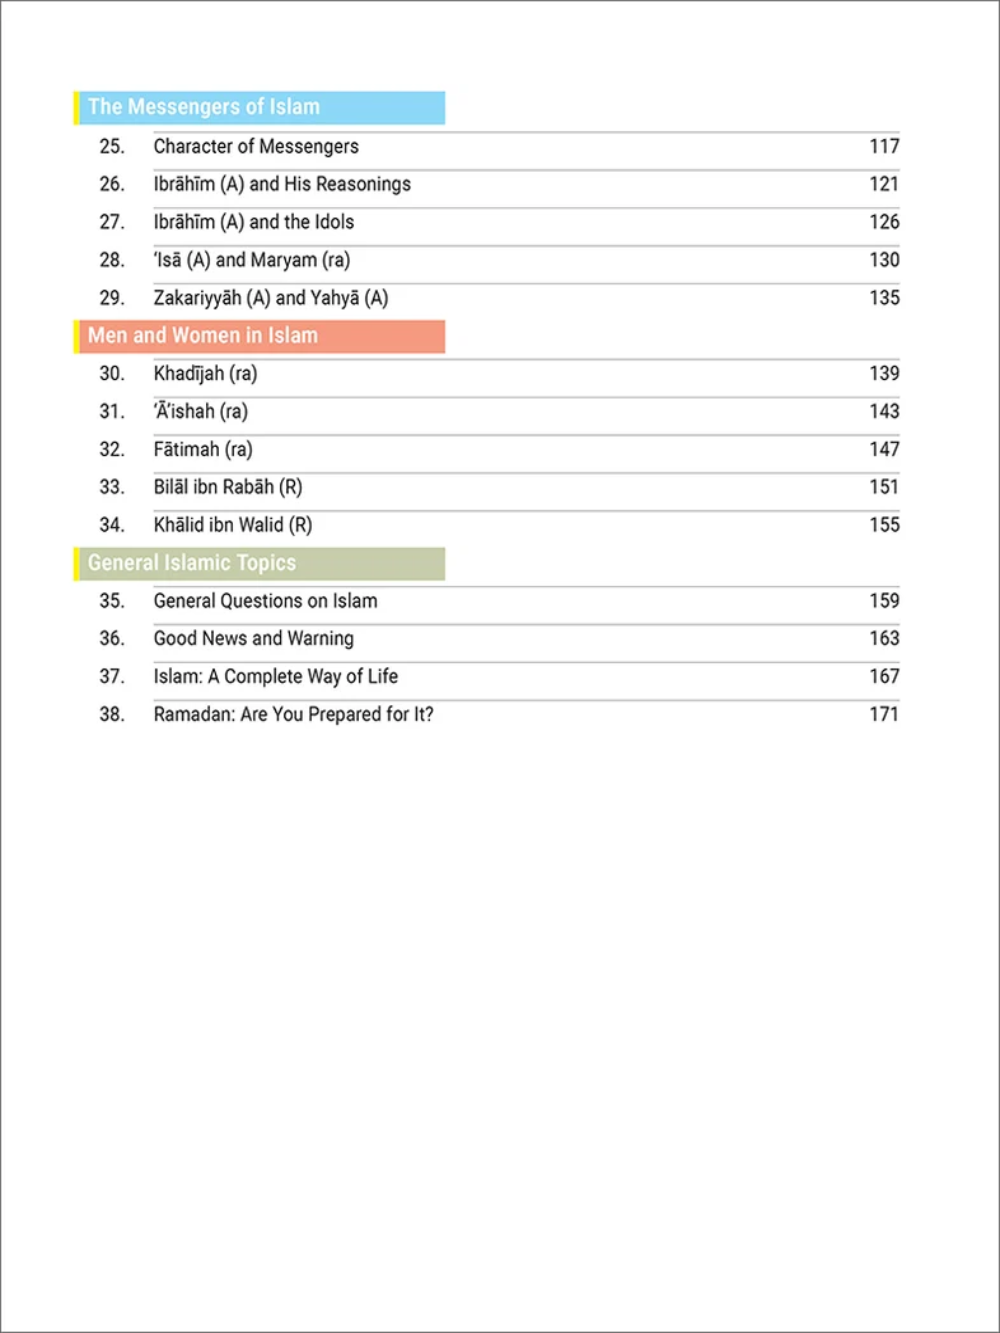Open Bilāl ibn Rabāh (R) chapter
Viewport: 1000px width, 1333px height.
coord(228,487)
